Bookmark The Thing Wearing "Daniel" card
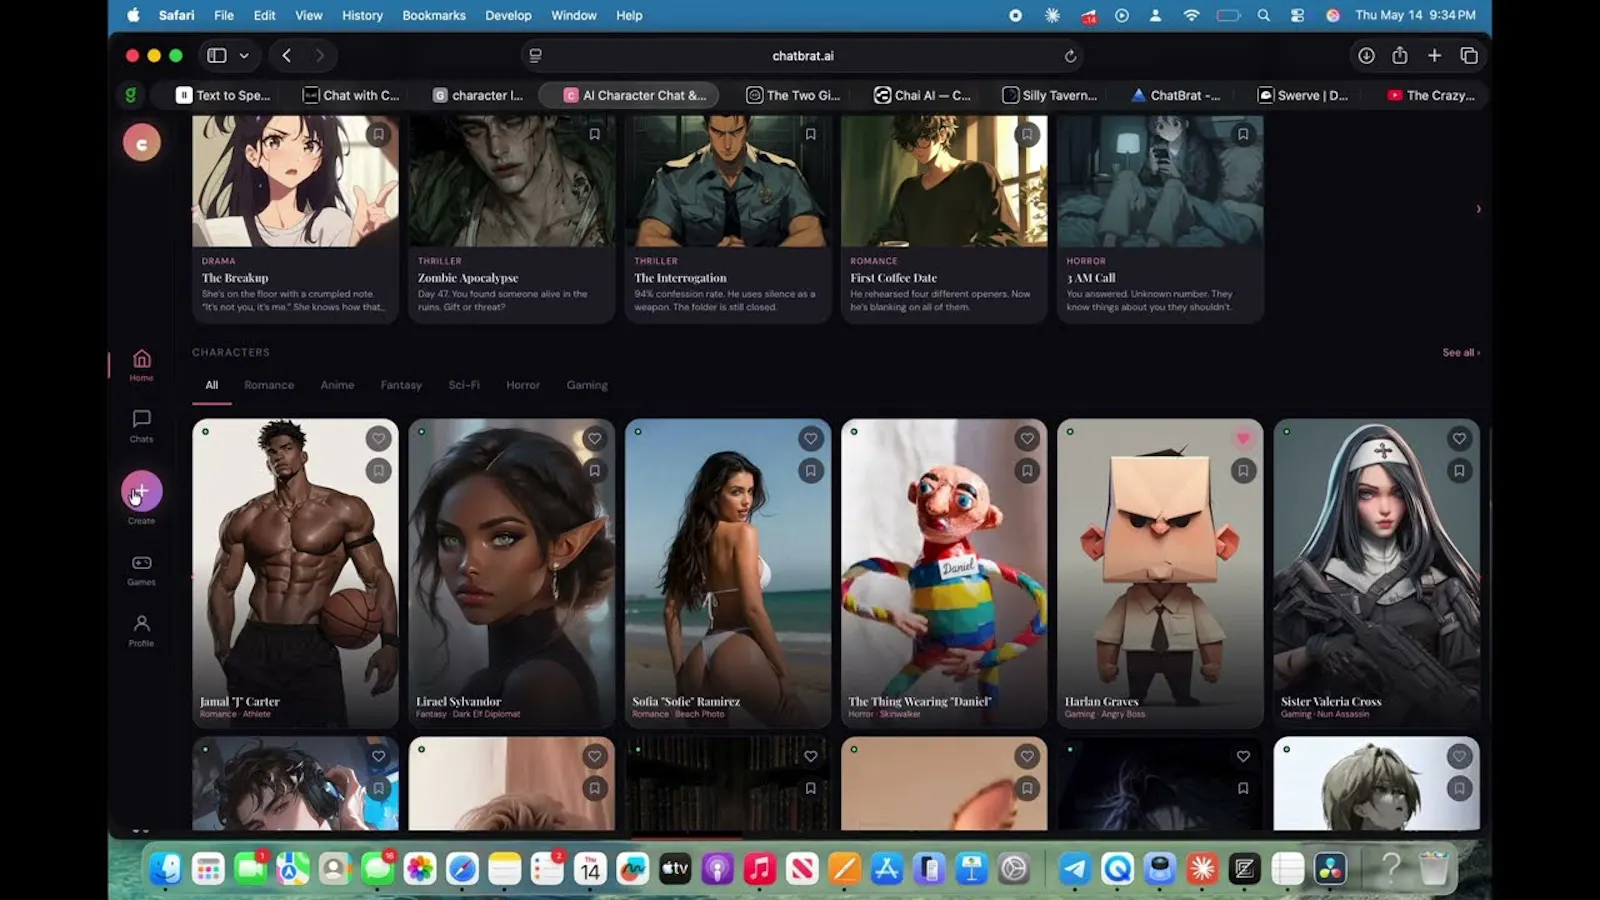 [x=1027, y=470]
